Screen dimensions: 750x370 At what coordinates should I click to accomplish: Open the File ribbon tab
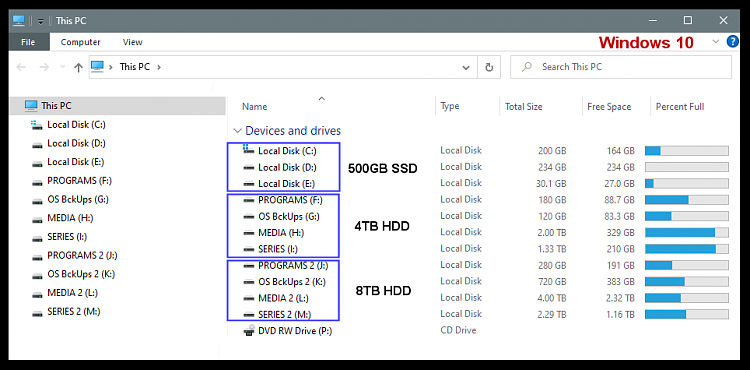coord(28,42)
